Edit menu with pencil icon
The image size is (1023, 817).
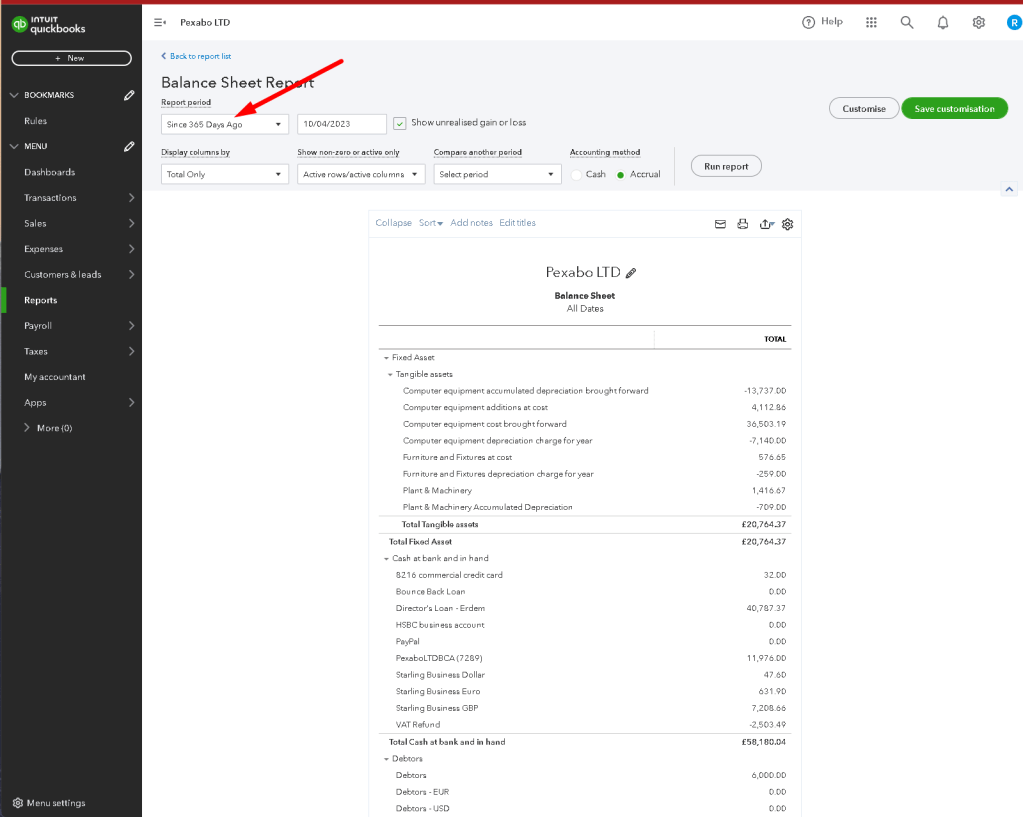(x=129, y=146)
